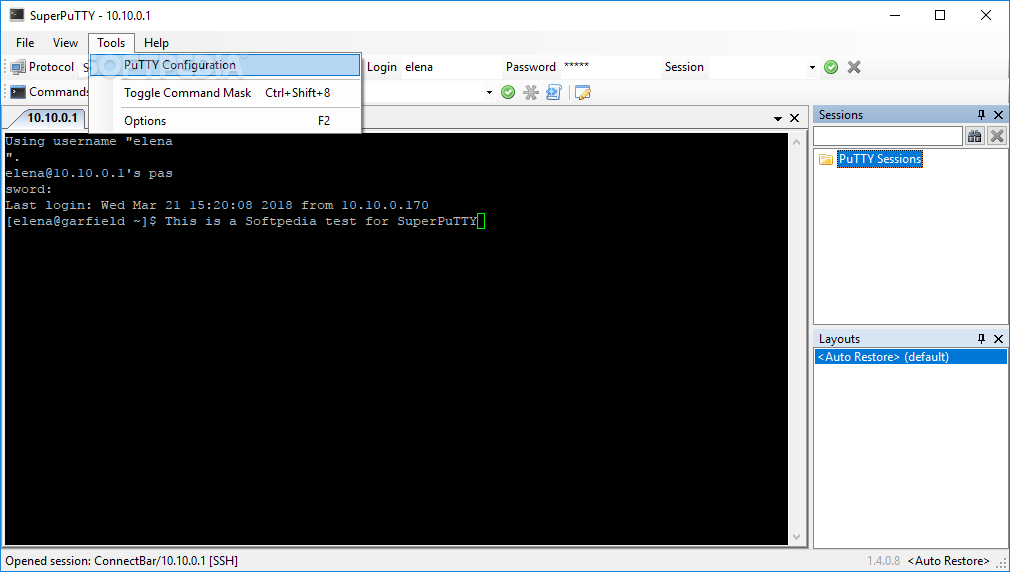Viewport: 1010px width, 572px height.
Task: Click the status bar Auto Restore label
Action: [948, 561]
